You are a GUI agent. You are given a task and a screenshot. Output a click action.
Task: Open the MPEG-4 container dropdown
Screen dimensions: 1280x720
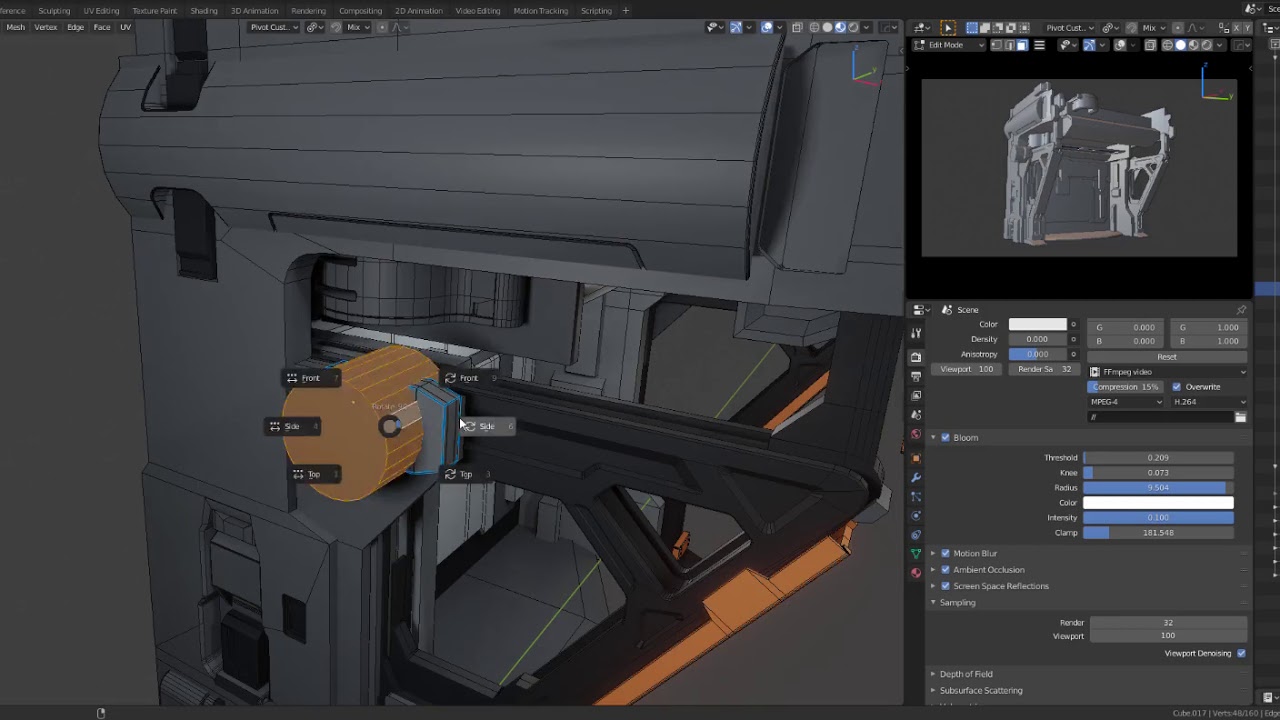coord(1126,402)
